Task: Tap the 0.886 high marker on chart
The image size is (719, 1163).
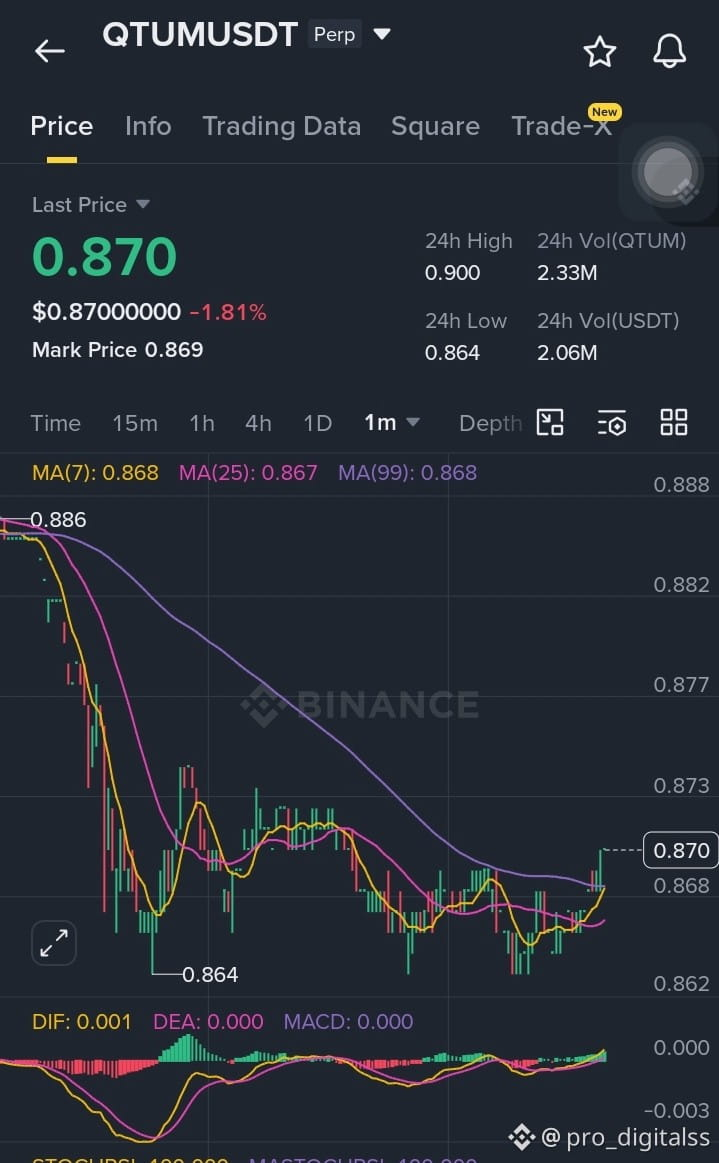Action: (58, 520)
